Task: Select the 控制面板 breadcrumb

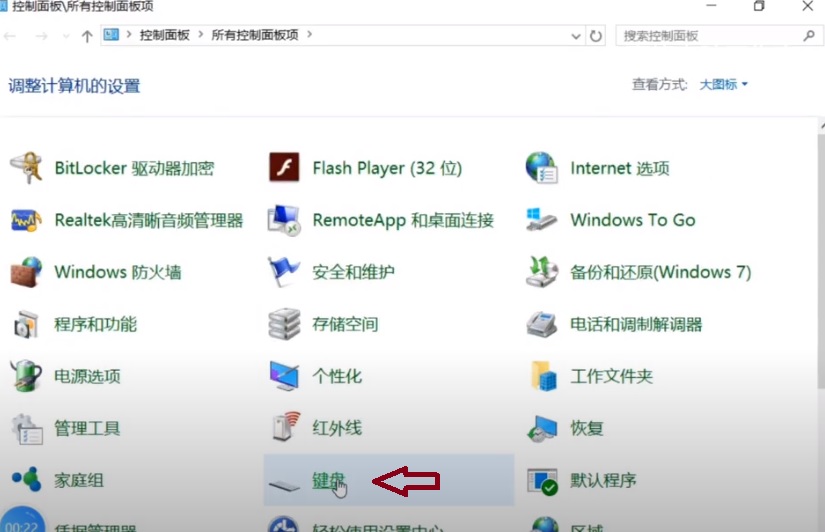Action: click(164, 35)
